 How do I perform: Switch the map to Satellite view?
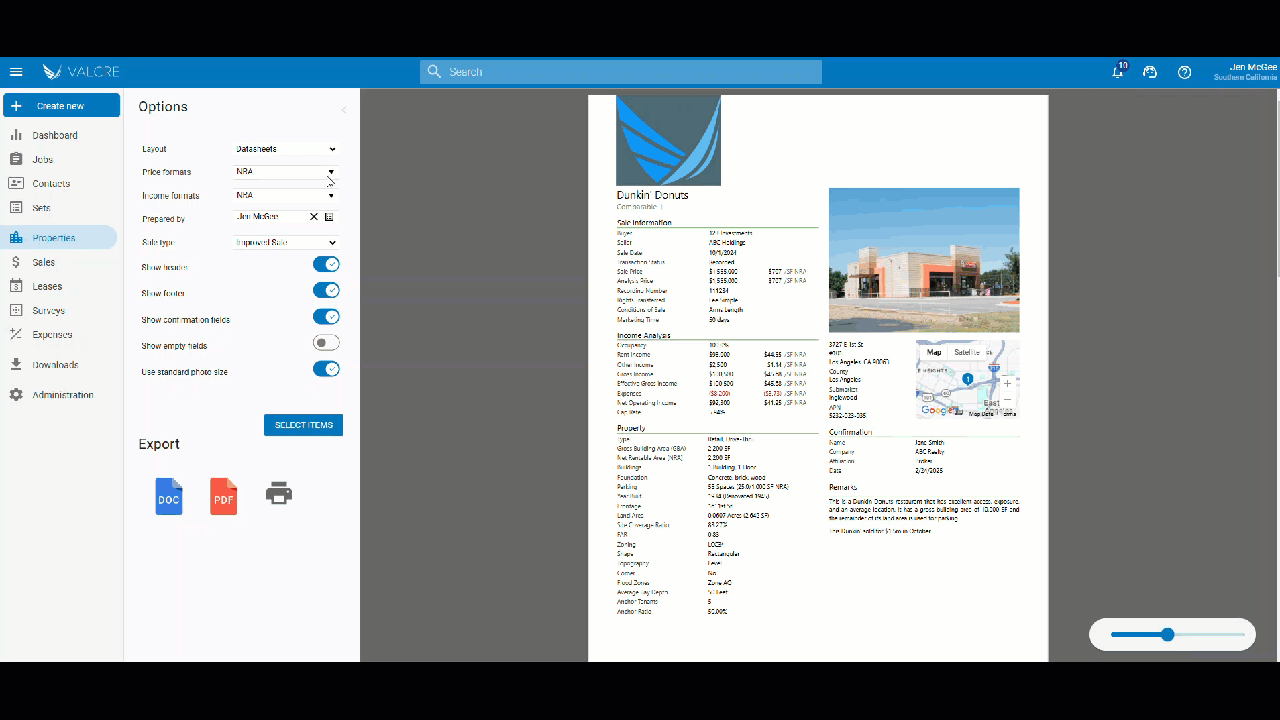pyautogui.click(x=968, y=352)
